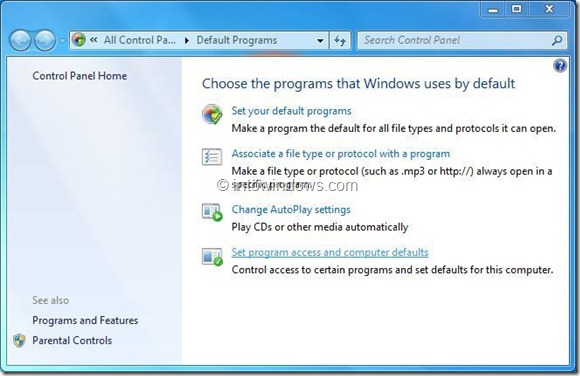Click 'Make a program the default' description

(394, 128)
